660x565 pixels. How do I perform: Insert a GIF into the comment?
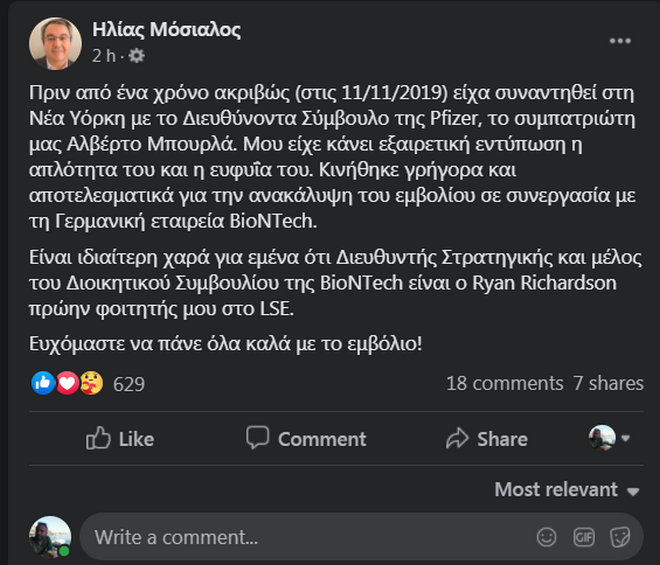(x=584, y=537)
